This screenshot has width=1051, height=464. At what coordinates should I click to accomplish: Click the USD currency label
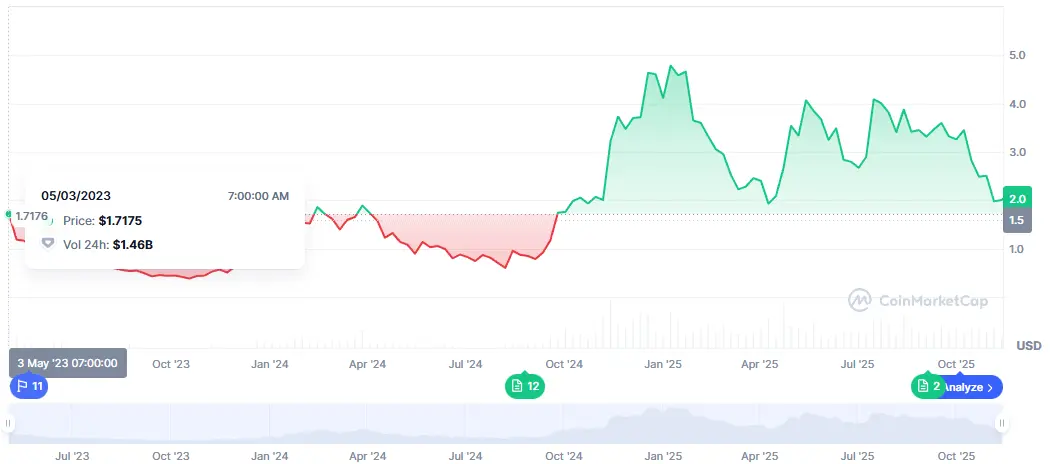[x=1028, y=345]
